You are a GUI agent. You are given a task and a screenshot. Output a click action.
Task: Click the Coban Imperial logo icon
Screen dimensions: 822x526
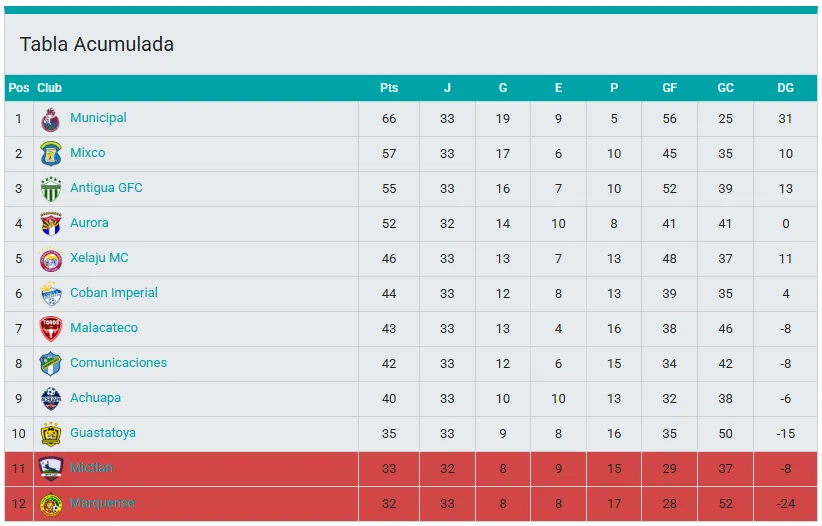(51, 294)
